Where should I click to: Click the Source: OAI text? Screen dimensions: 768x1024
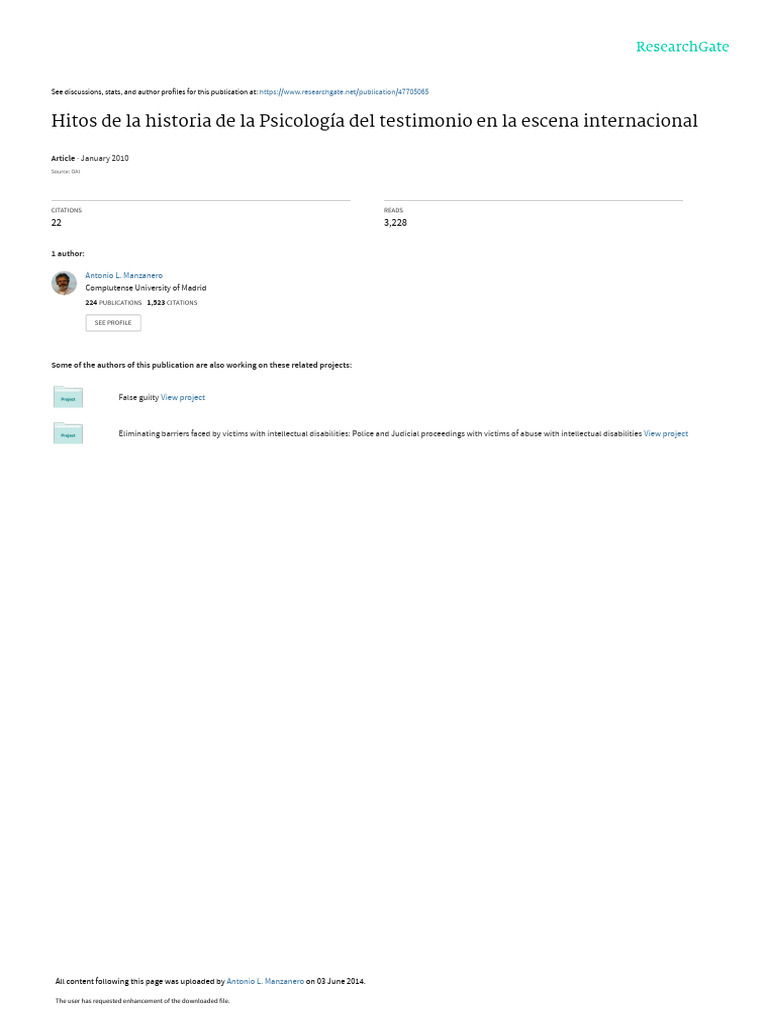(x=65, y=172)
